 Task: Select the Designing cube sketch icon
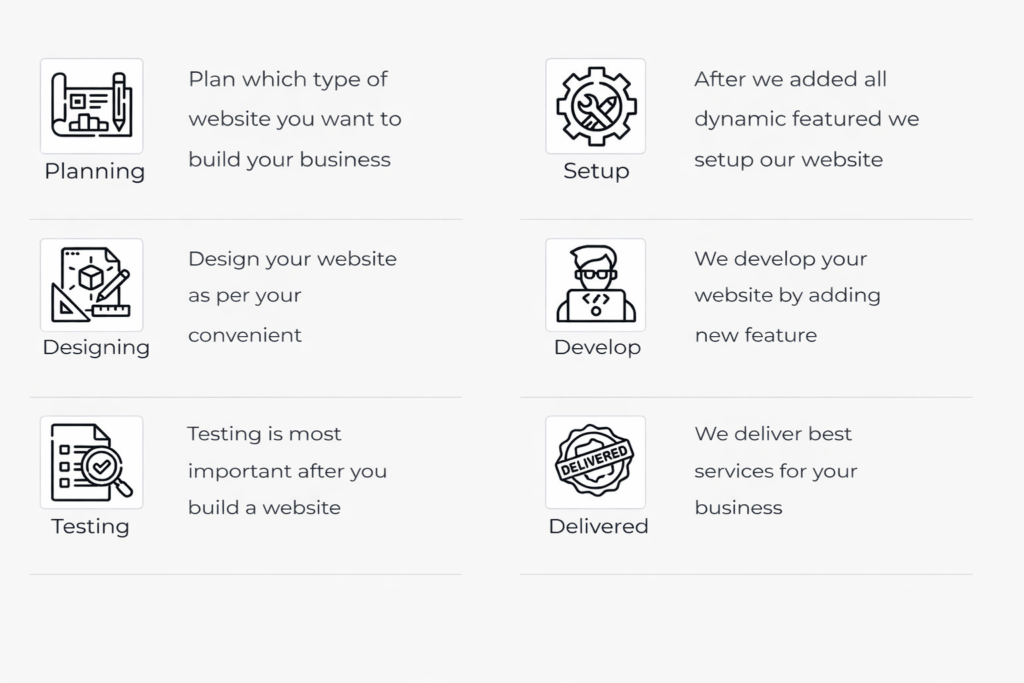point(91,284)
